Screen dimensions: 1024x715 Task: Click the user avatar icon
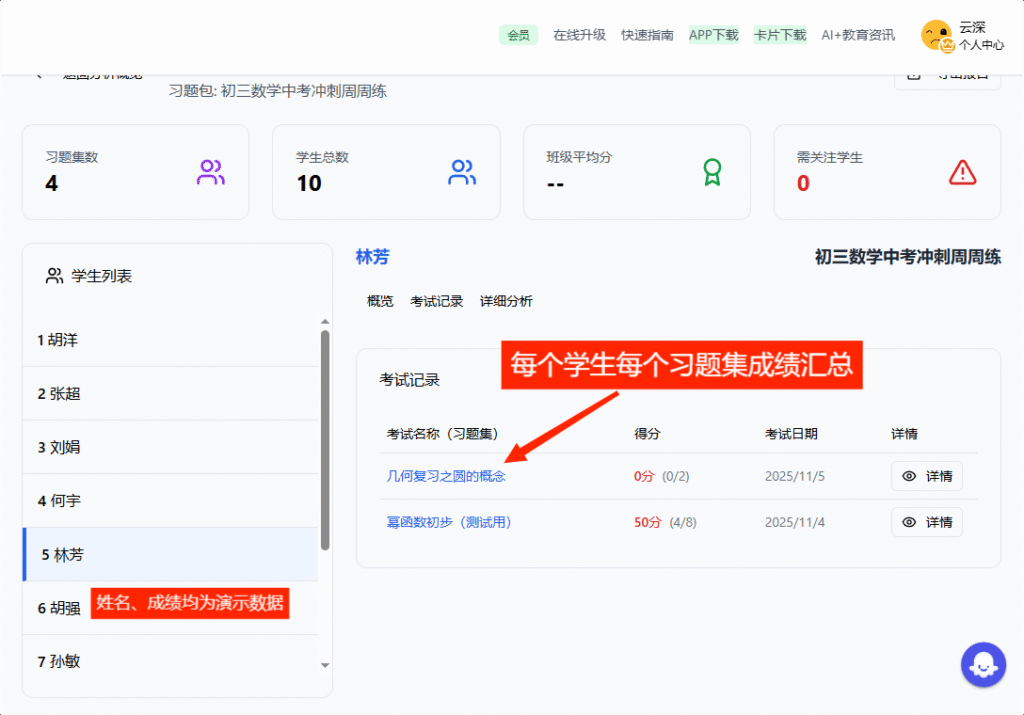coord(937,35)
